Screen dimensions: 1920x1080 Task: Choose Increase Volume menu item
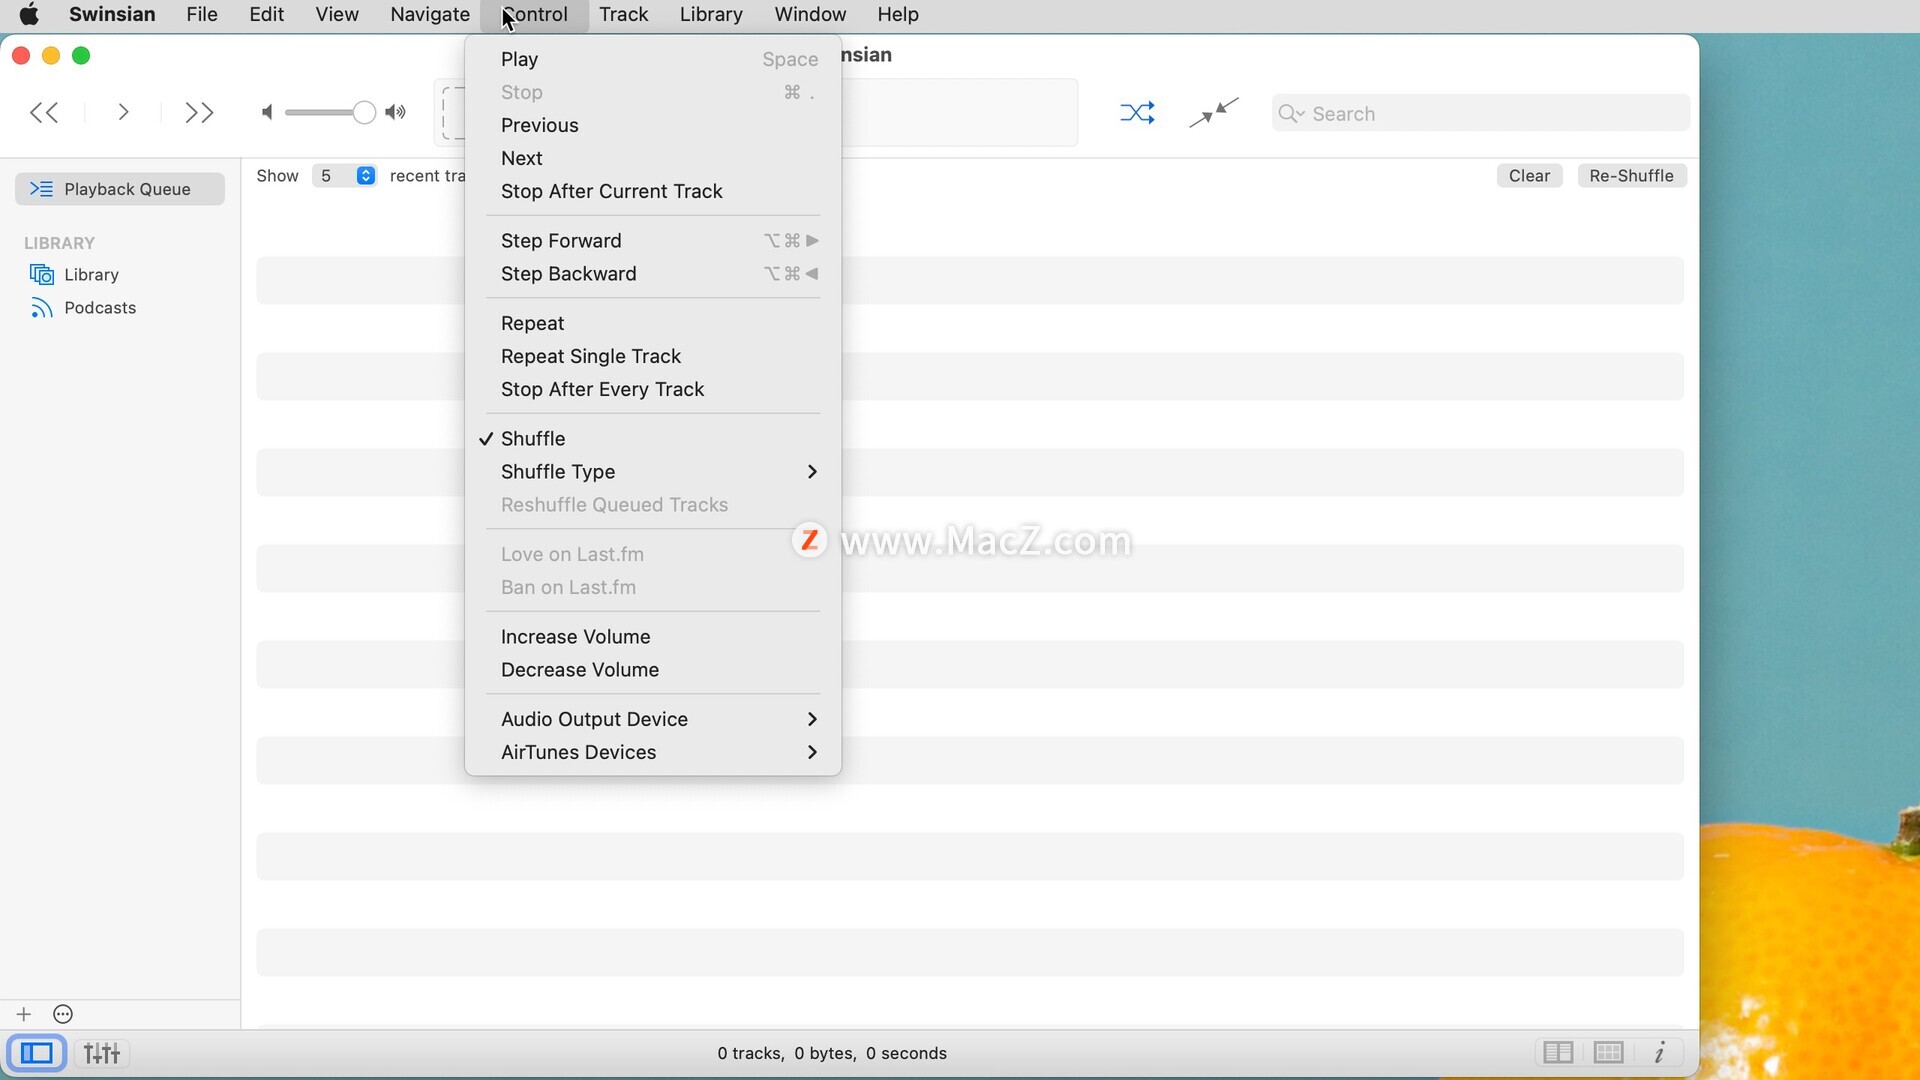pyautogui.click(x=653, y=636)
